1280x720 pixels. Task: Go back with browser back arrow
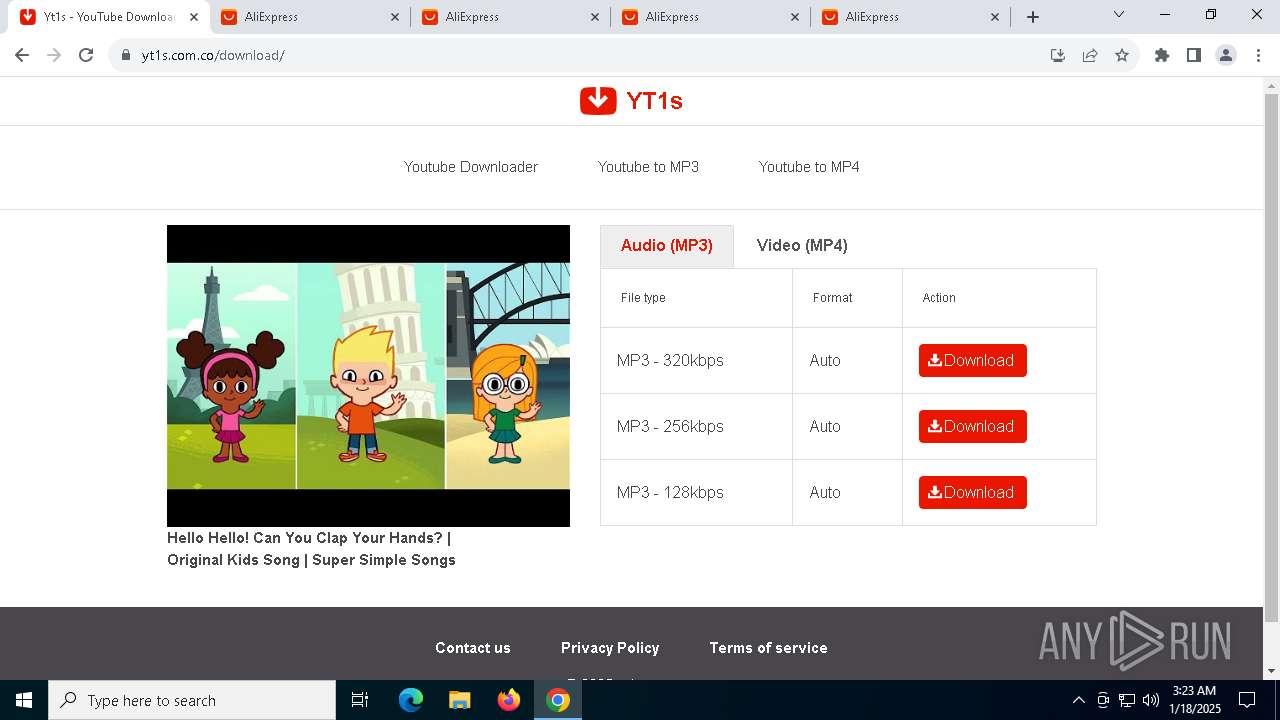click(22, 55)
